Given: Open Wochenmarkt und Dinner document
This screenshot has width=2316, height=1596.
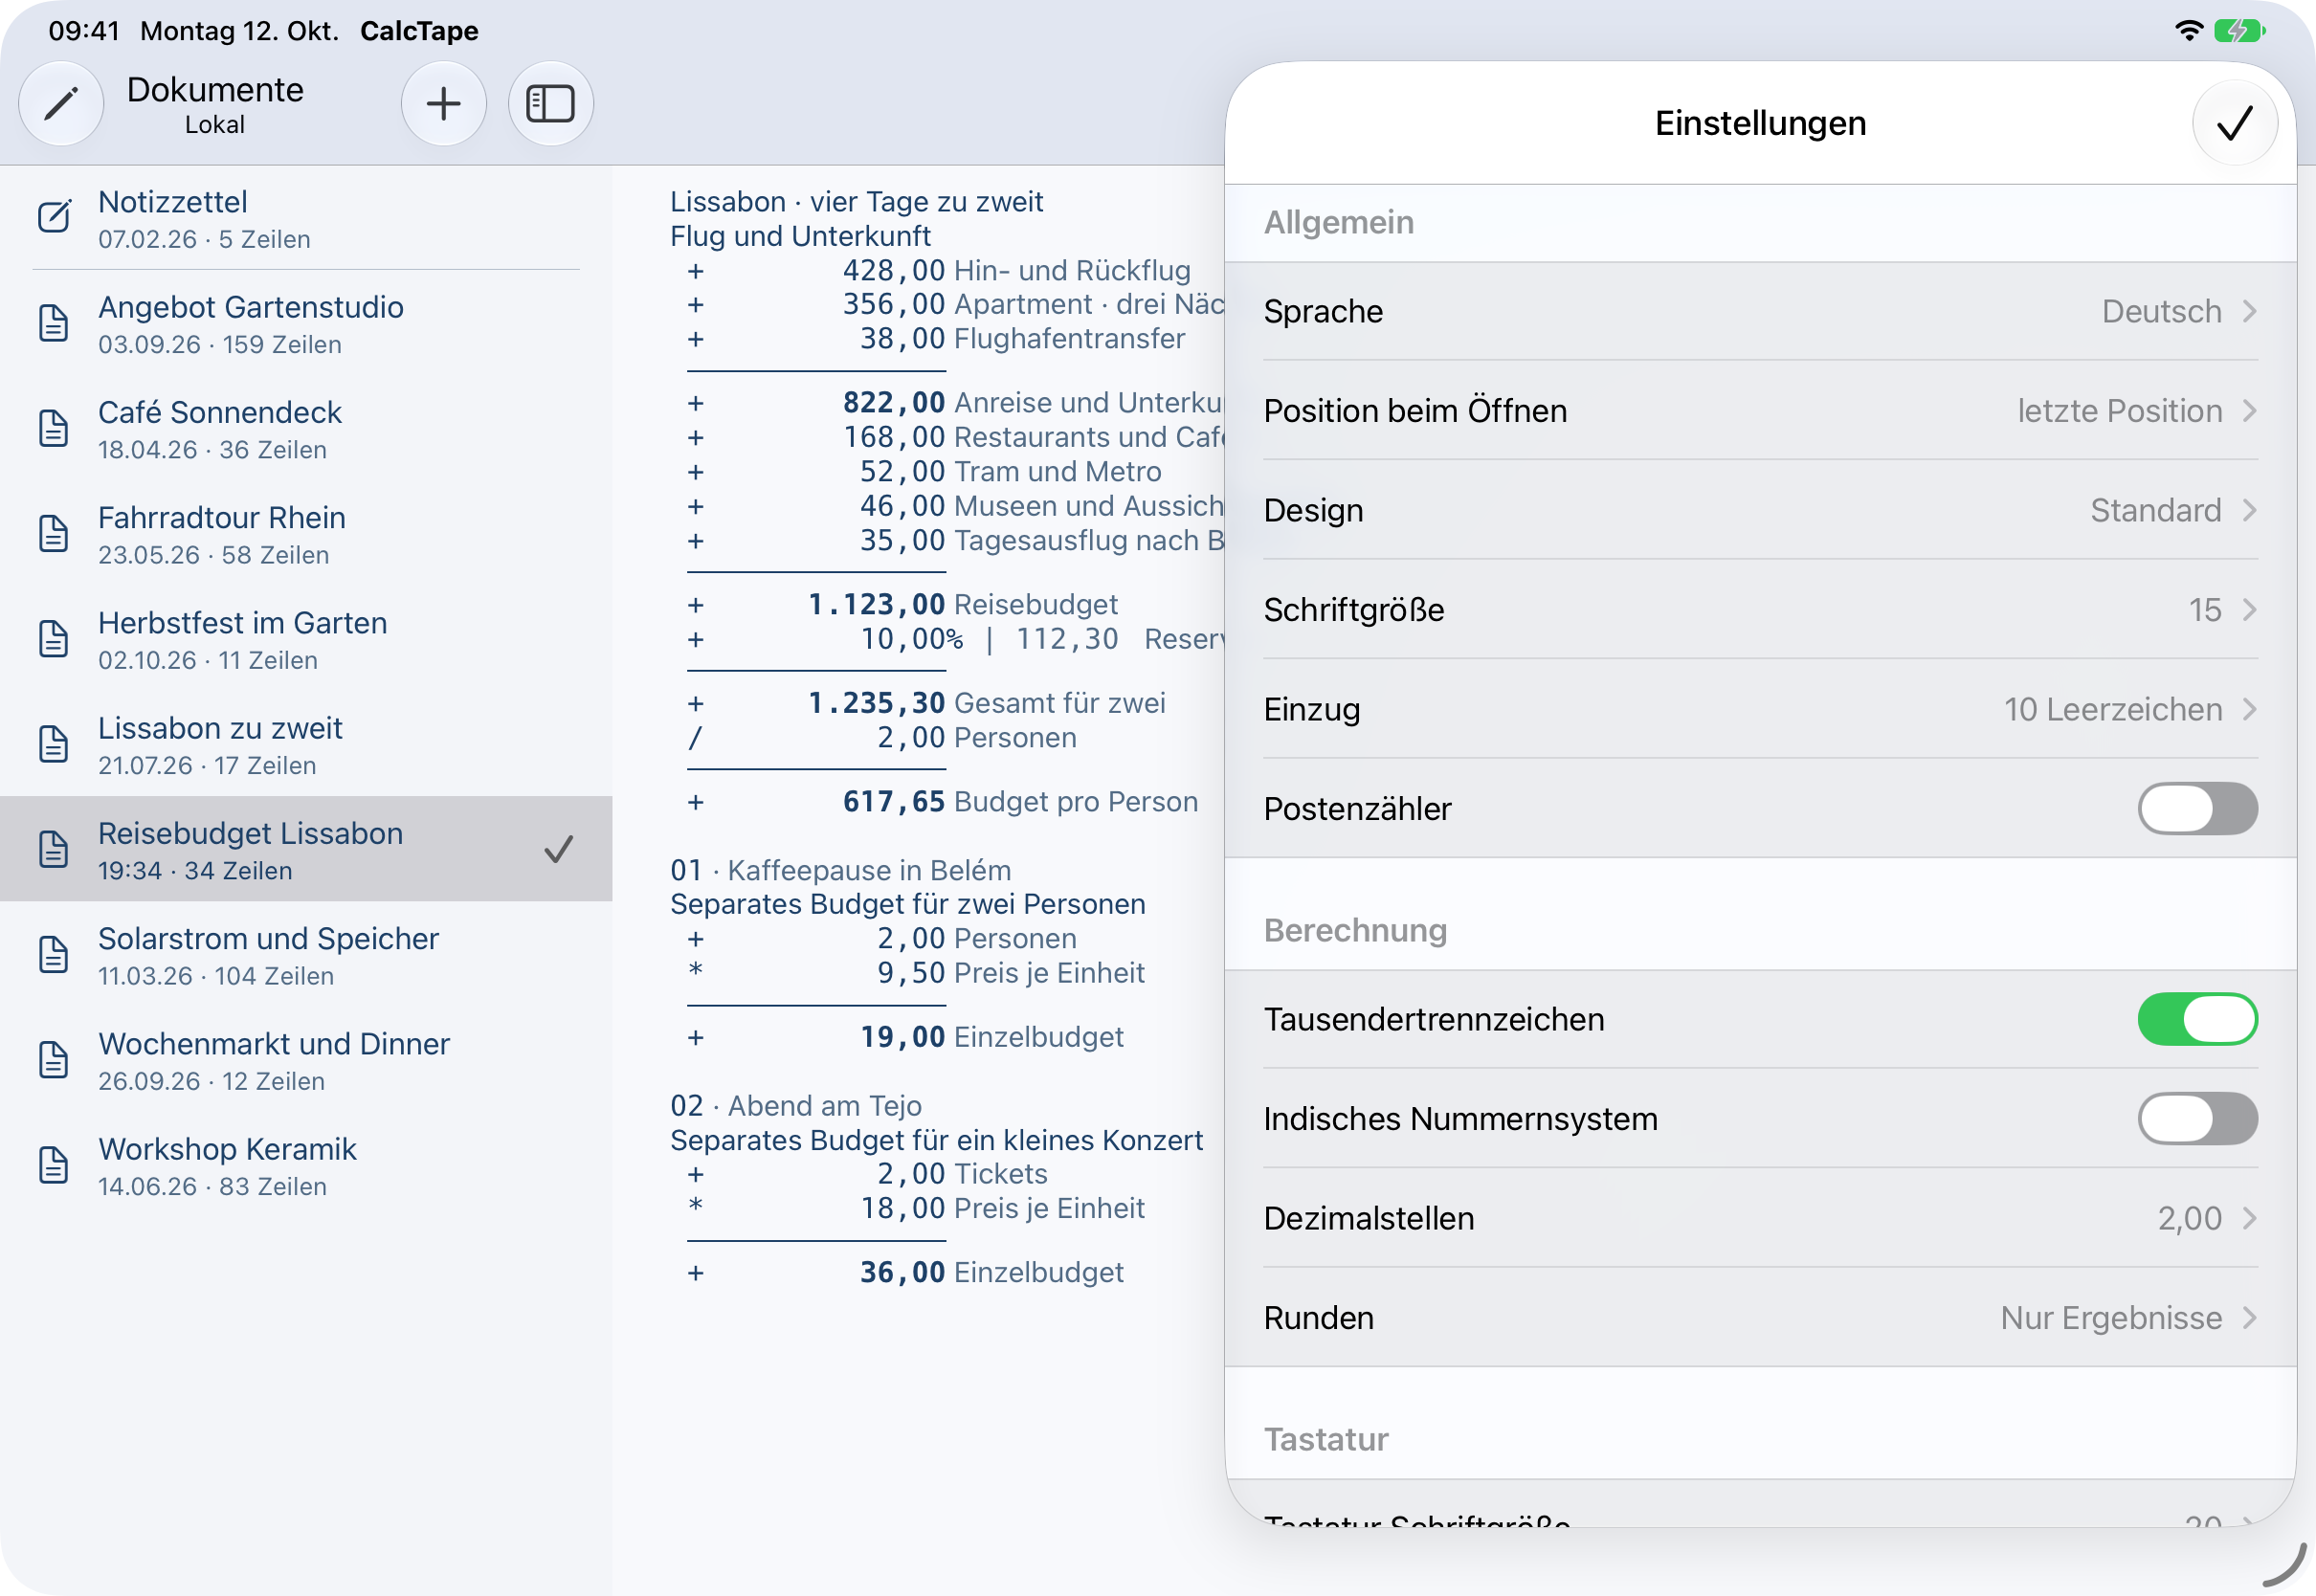Looking at the screenshot, I should (306, 1059).
